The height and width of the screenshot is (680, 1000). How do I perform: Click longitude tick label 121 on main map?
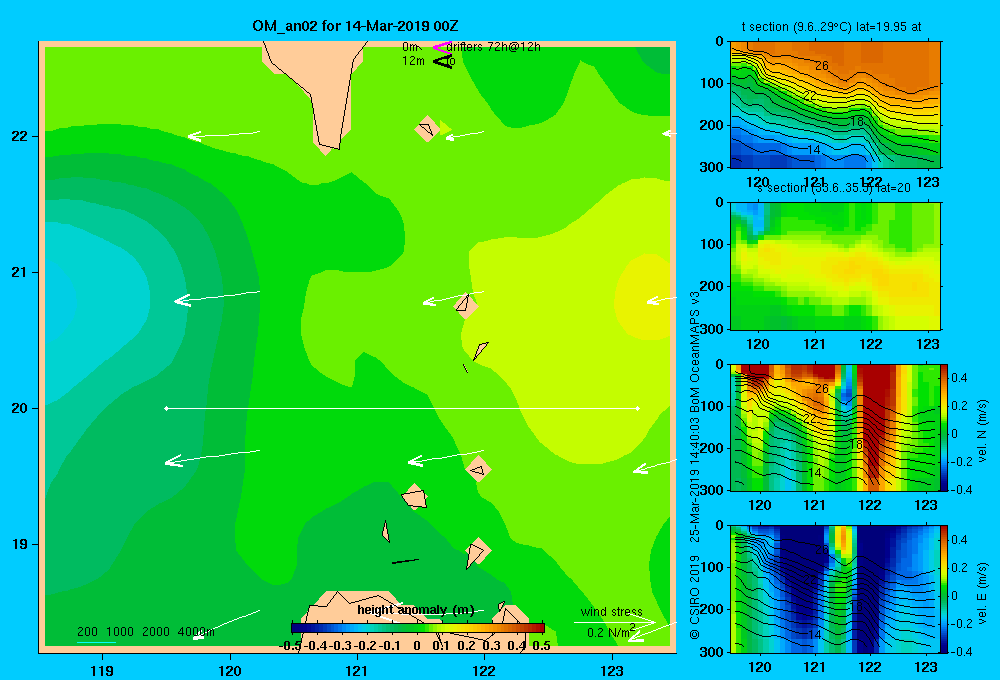point(357,671)
